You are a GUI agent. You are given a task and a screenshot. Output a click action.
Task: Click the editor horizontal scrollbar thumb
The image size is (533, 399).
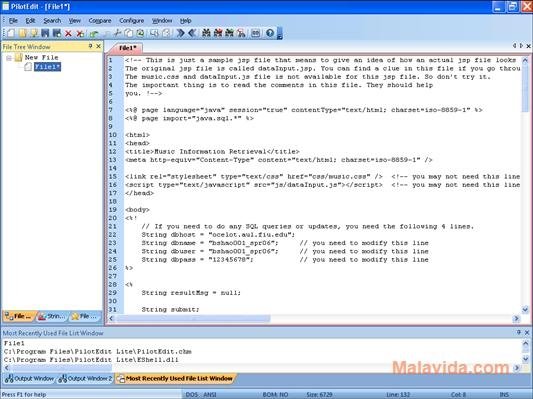(193, 318)
